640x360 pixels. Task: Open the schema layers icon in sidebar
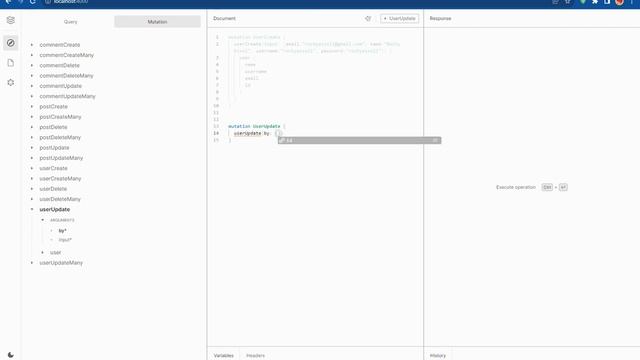tap(11, 20)
